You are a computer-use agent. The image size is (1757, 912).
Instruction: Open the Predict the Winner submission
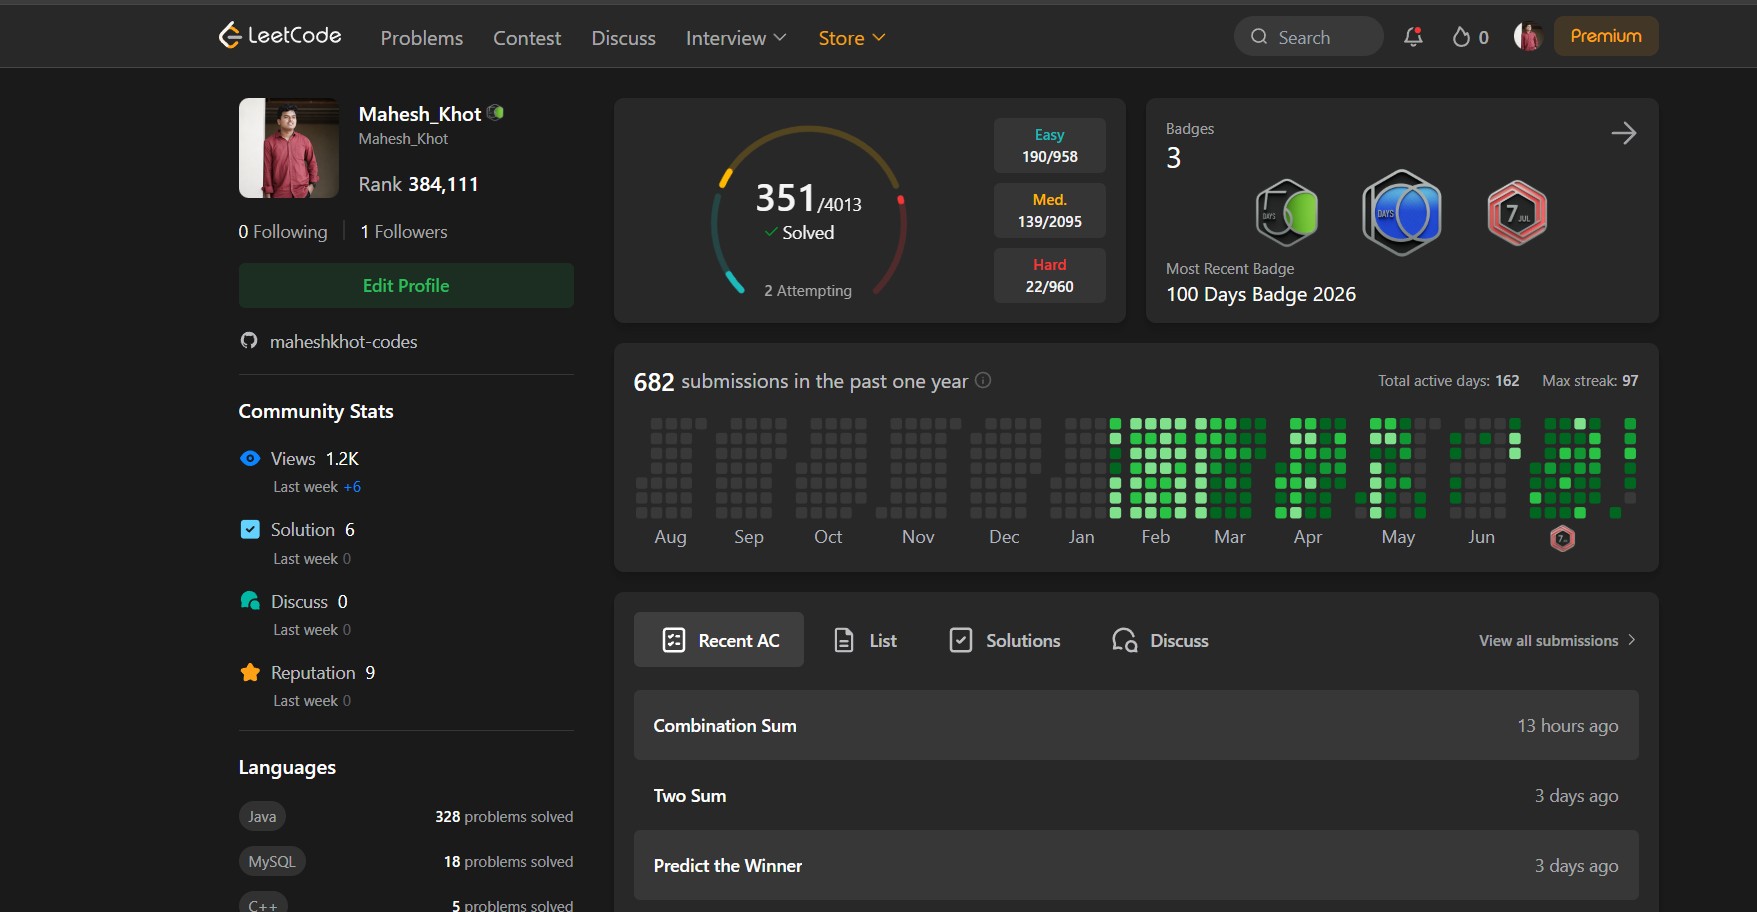[1136, 865]
